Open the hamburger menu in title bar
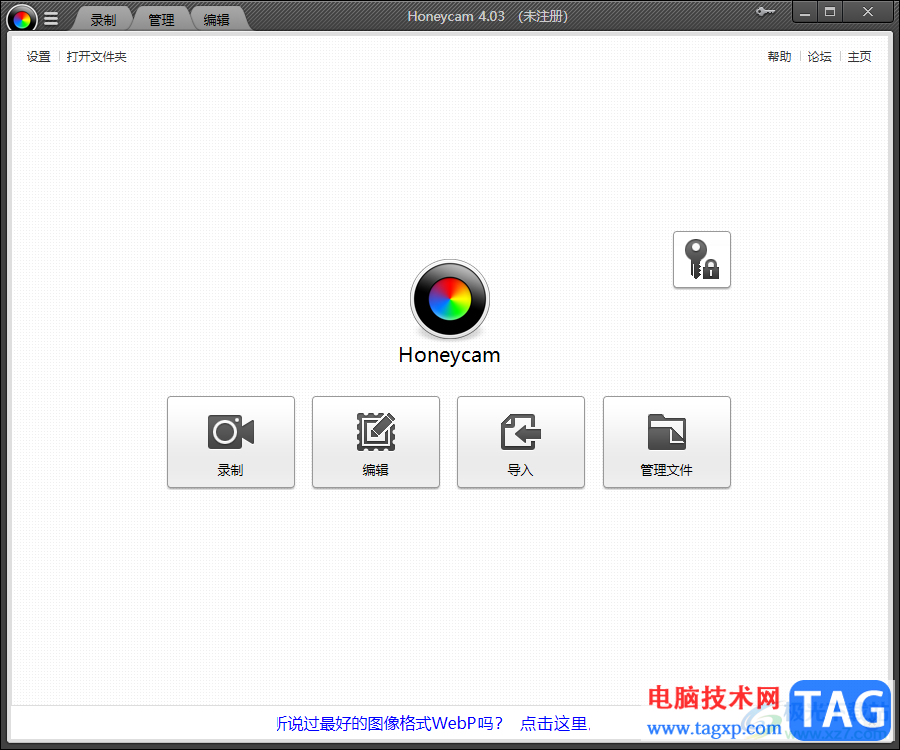Screen dimensions: 900x750 (x=51, y=19)
